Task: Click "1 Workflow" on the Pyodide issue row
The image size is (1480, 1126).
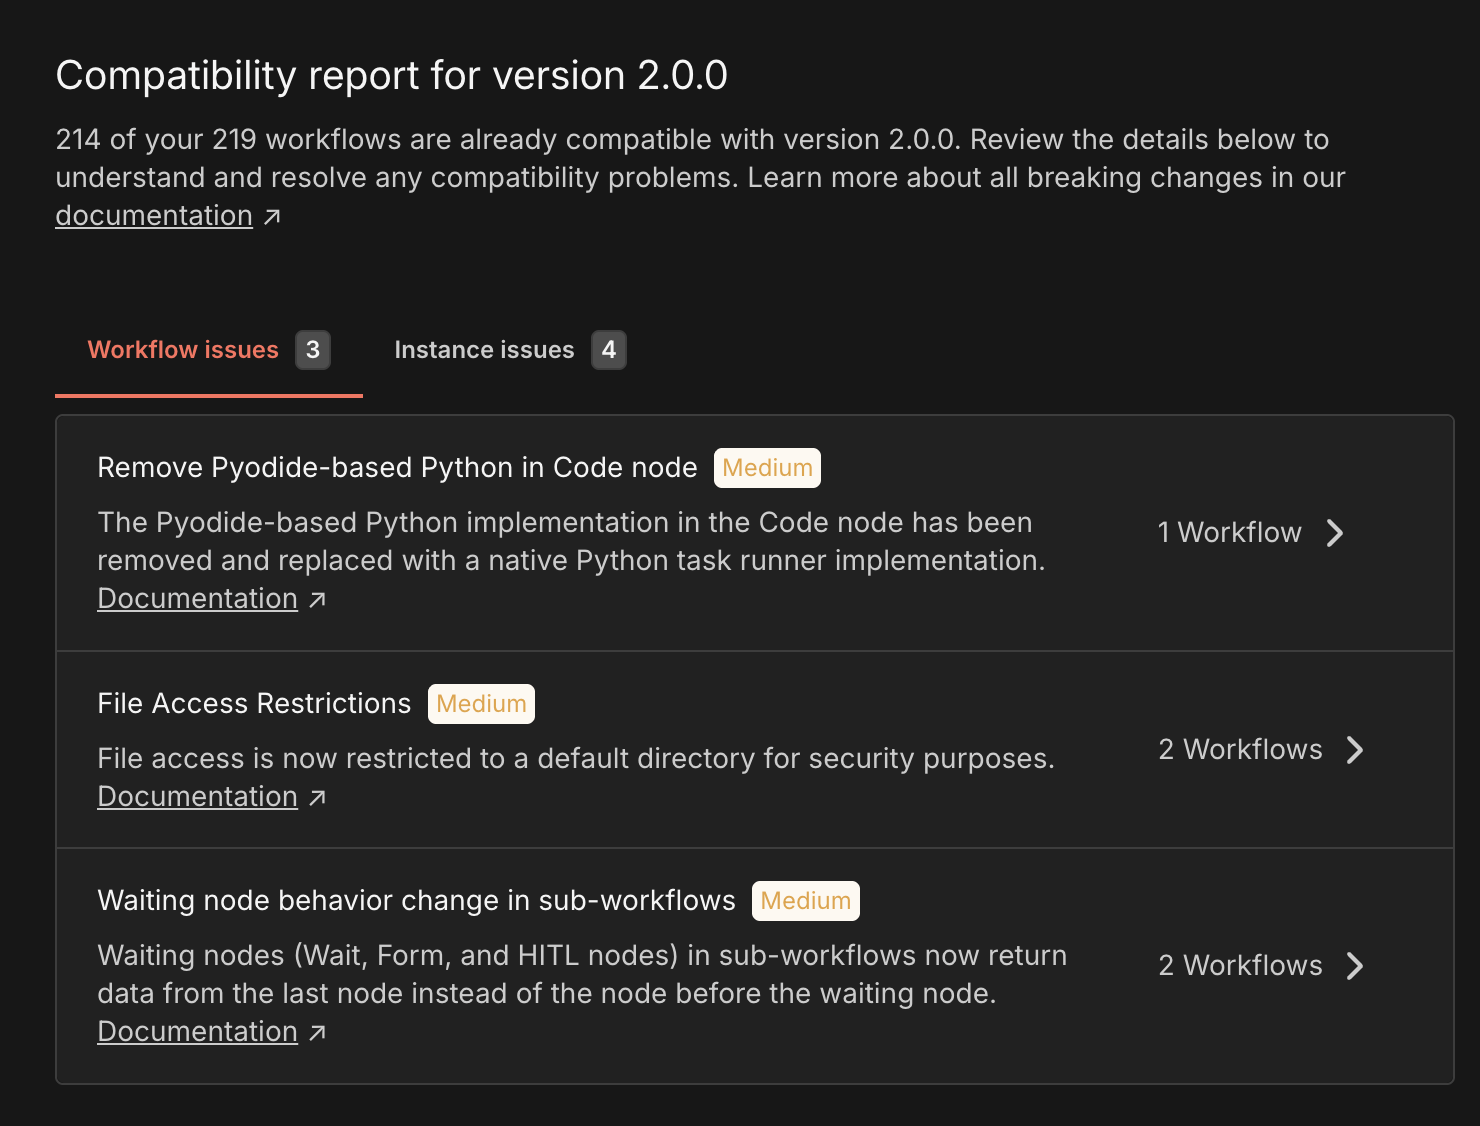Action: point(1229,533)
